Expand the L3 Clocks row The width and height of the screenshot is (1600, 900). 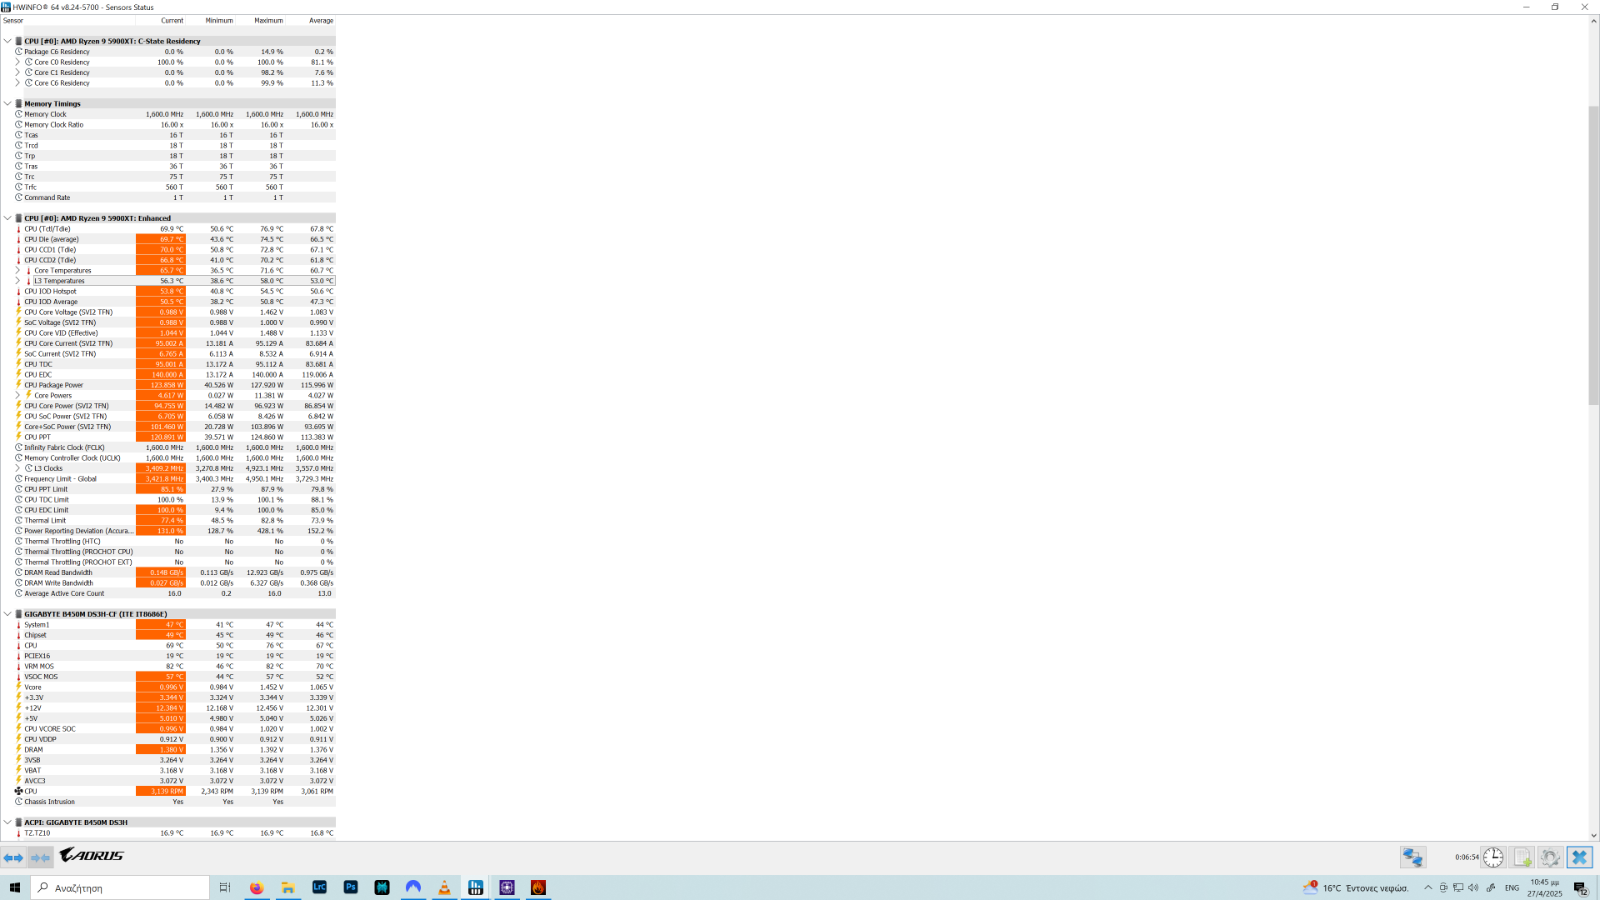click(17, 468)
